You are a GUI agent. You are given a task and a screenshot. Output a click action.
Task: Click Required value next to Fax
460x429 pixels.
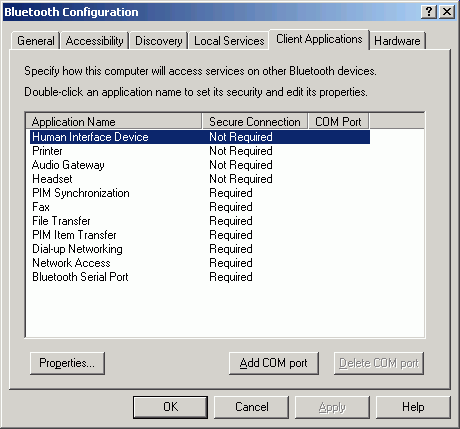pos(231,207)
